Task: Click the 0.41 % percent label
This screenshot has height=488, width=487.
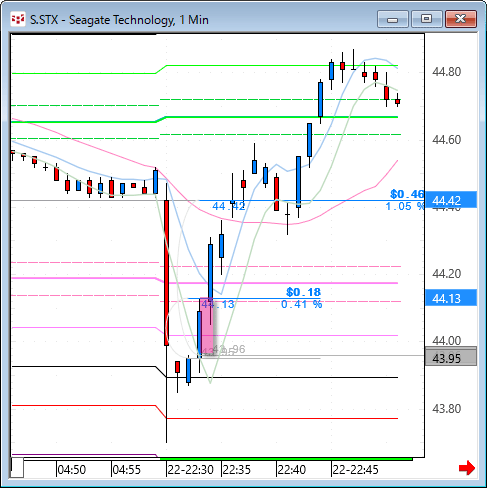Action: 302,304
